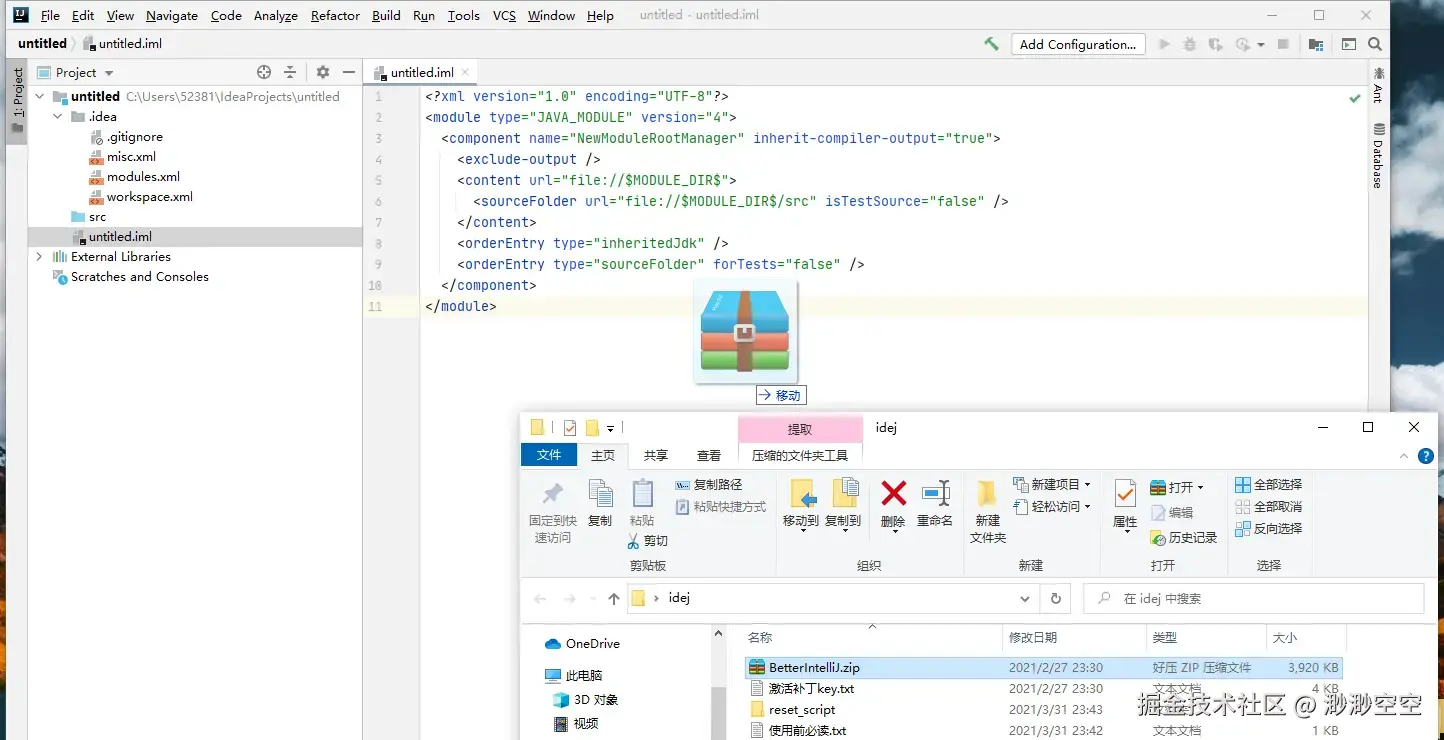Switch to 查看 ribbon tab
The width and height of the screenshot is (1444, 740).
pyautogui.click(x=709, y=455)
